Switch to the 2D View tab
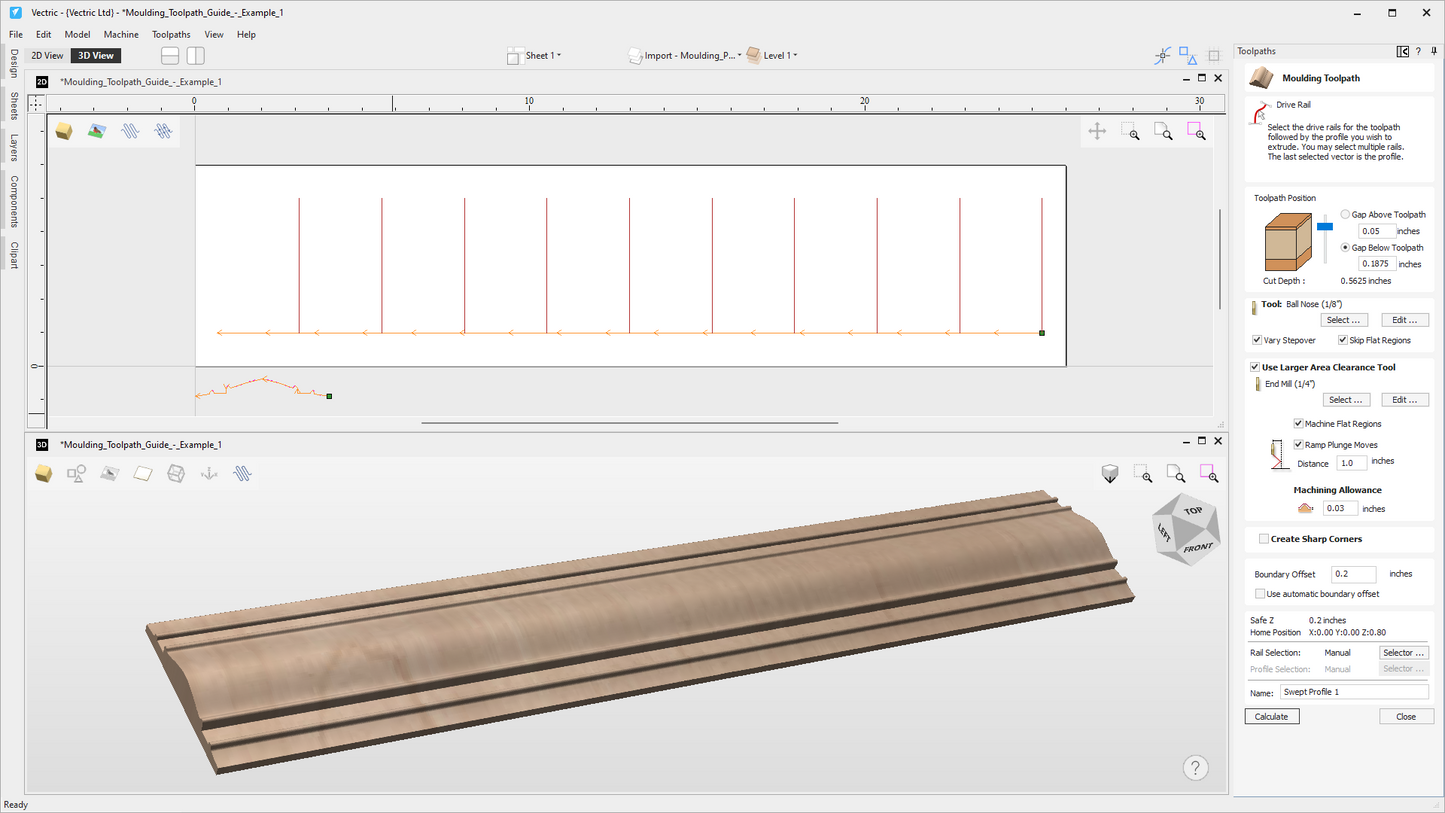Screen dimensions: 1445x813 coord(46,55)
